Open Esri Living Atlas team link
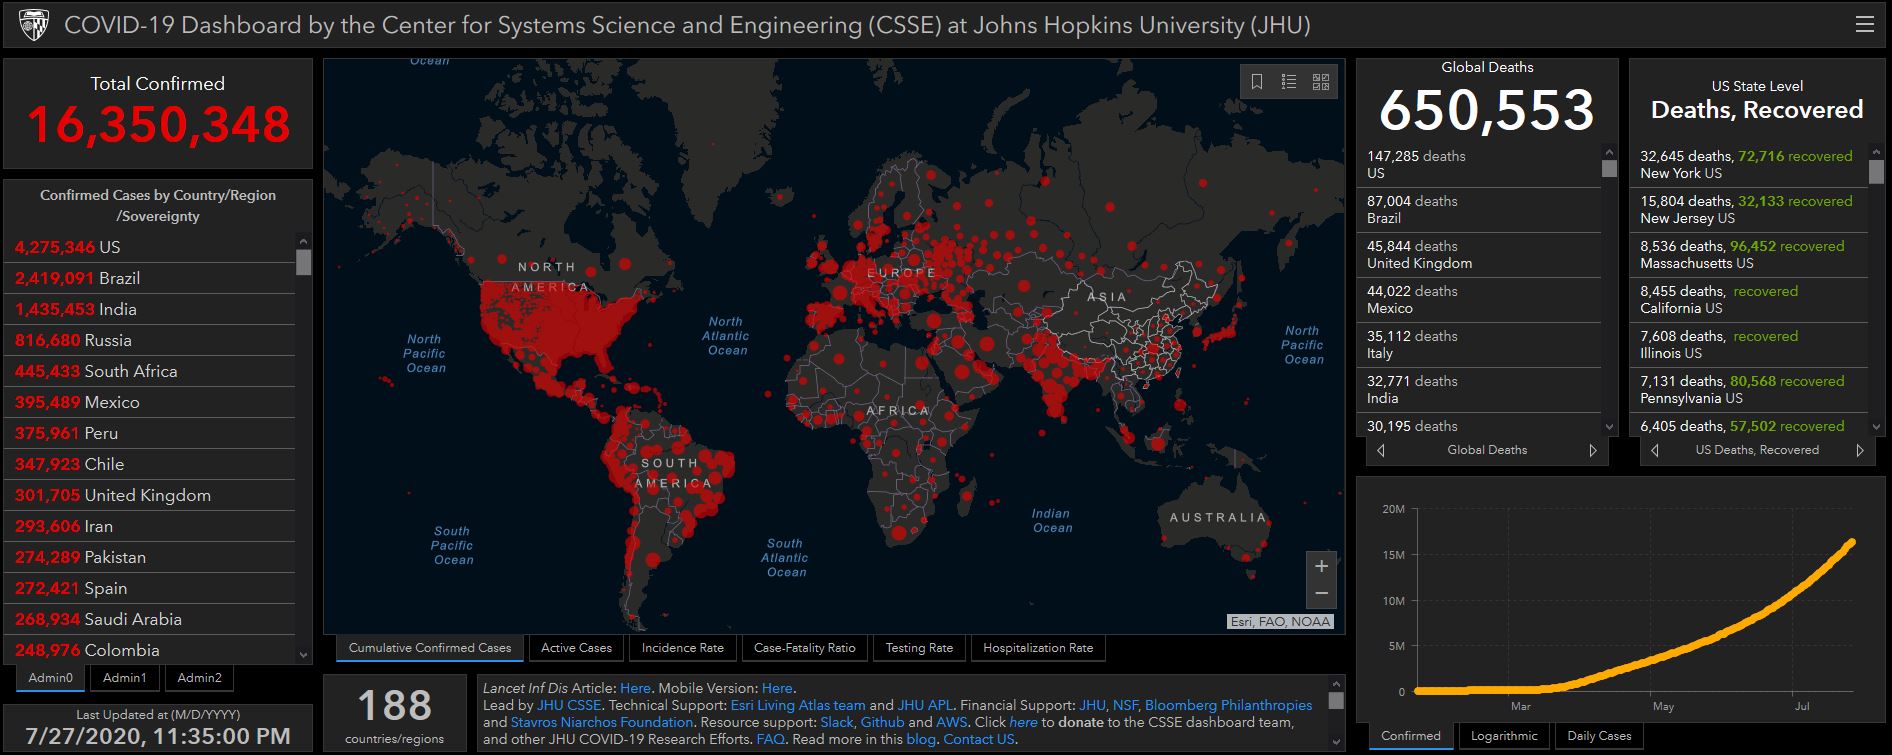The image size is (1892, 755). (798, 705)
